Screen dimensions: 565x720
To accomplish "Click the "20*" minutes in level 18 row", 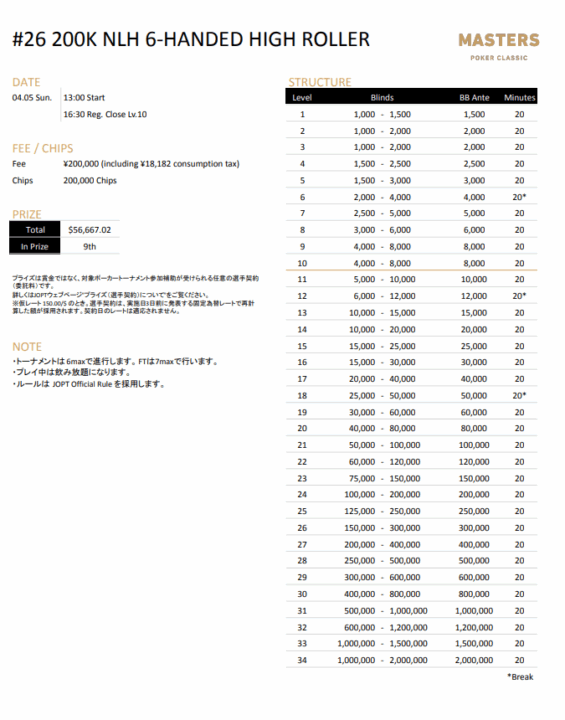I will tap(520, 395).
